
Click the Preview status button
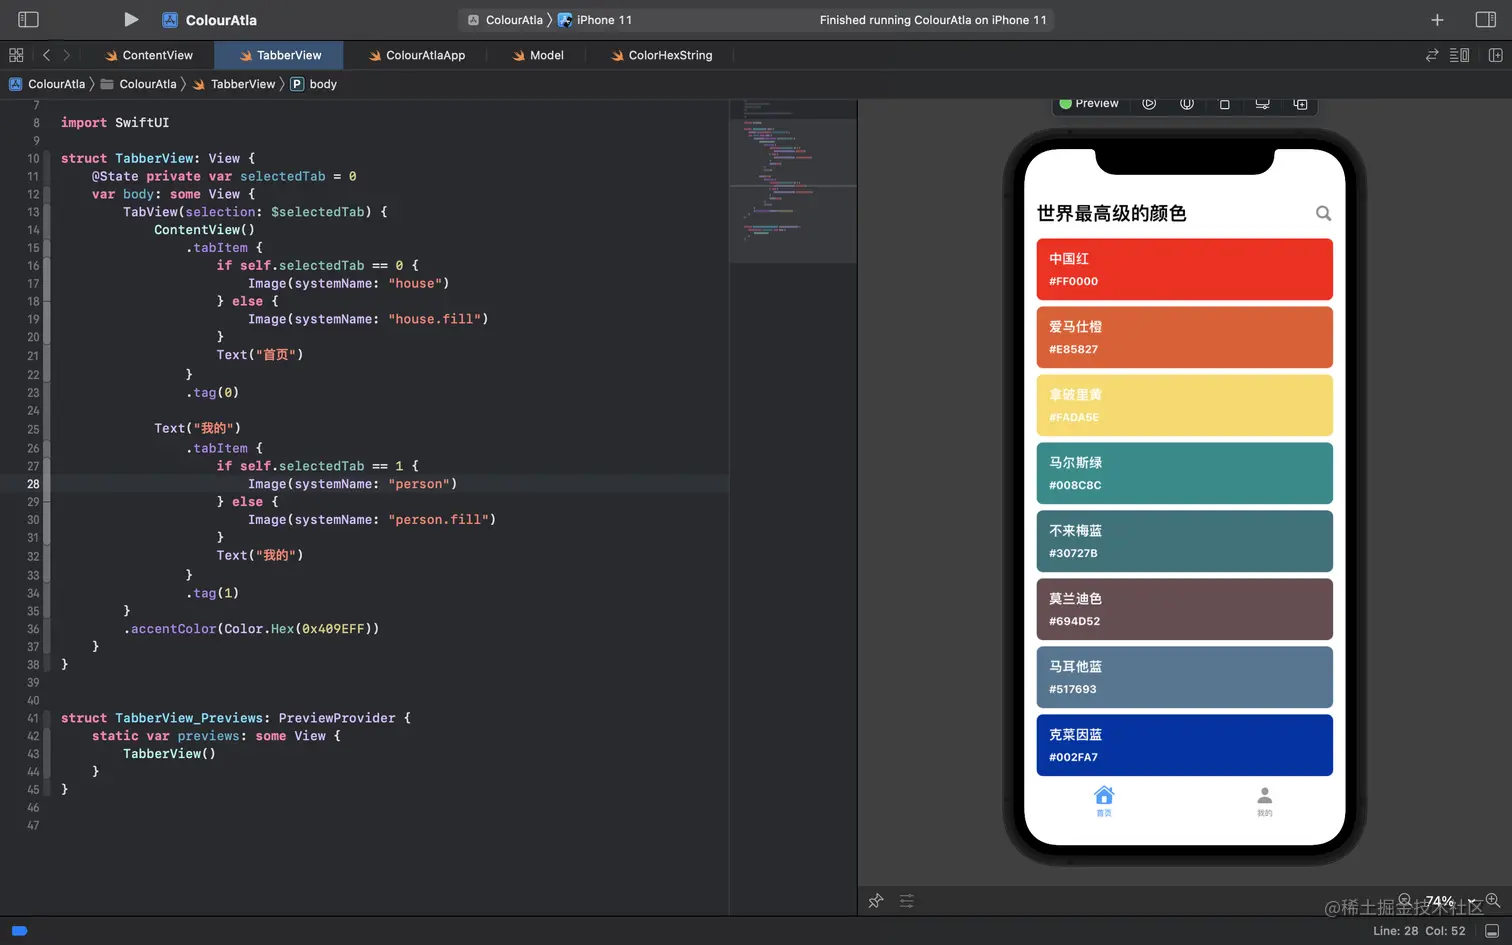click(x=1089, y=103)
